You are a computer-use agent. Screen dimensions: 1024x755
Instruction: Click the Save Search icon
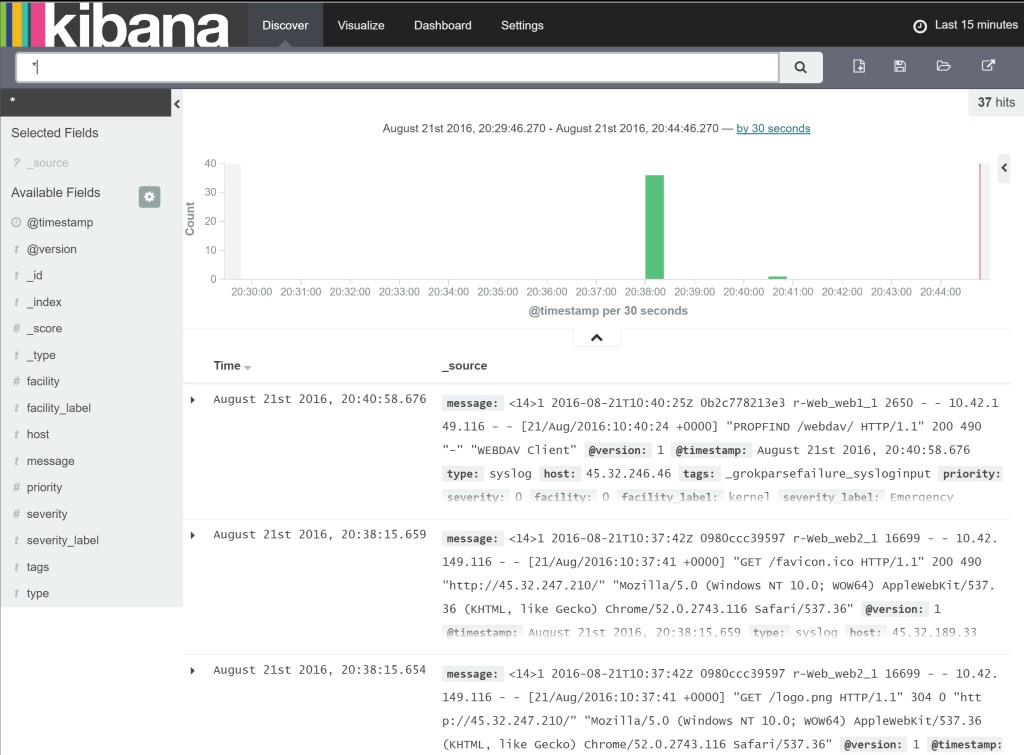point(900,67)
